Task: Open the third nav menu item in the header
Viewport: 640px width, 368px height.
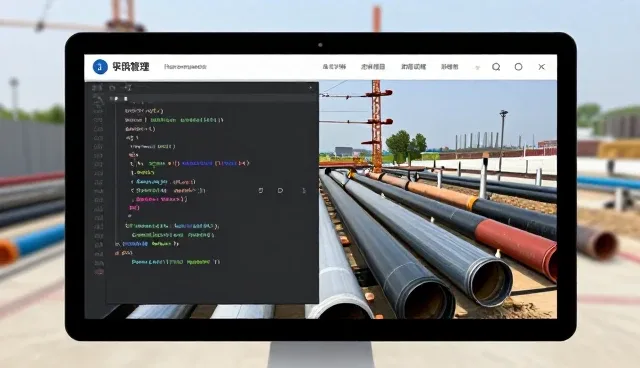Action: 413,67
